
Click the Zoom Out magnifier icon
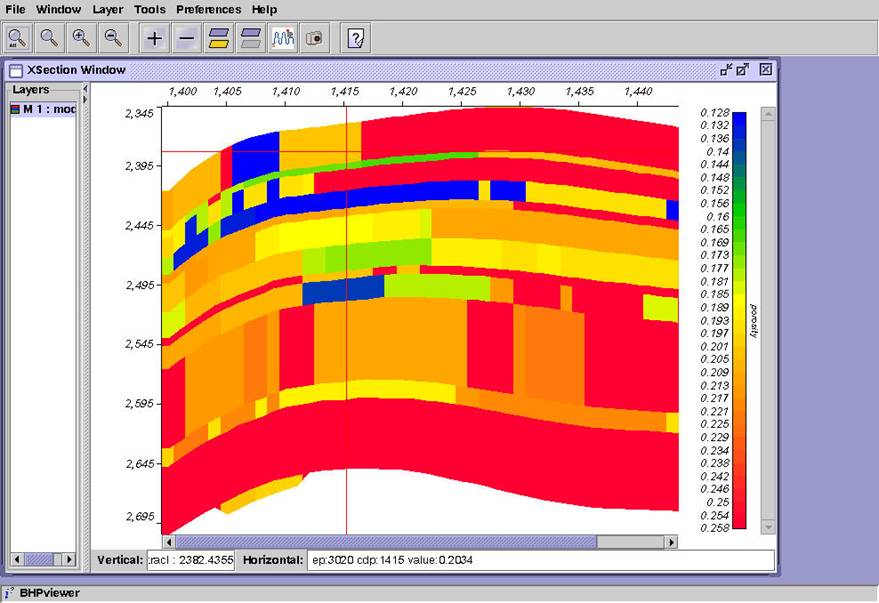[x=114, y=38]
